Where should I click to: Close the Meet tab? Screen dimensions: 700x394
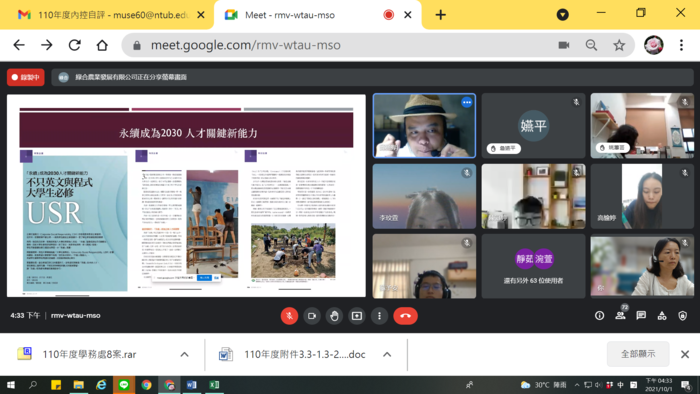click(408, 15)
